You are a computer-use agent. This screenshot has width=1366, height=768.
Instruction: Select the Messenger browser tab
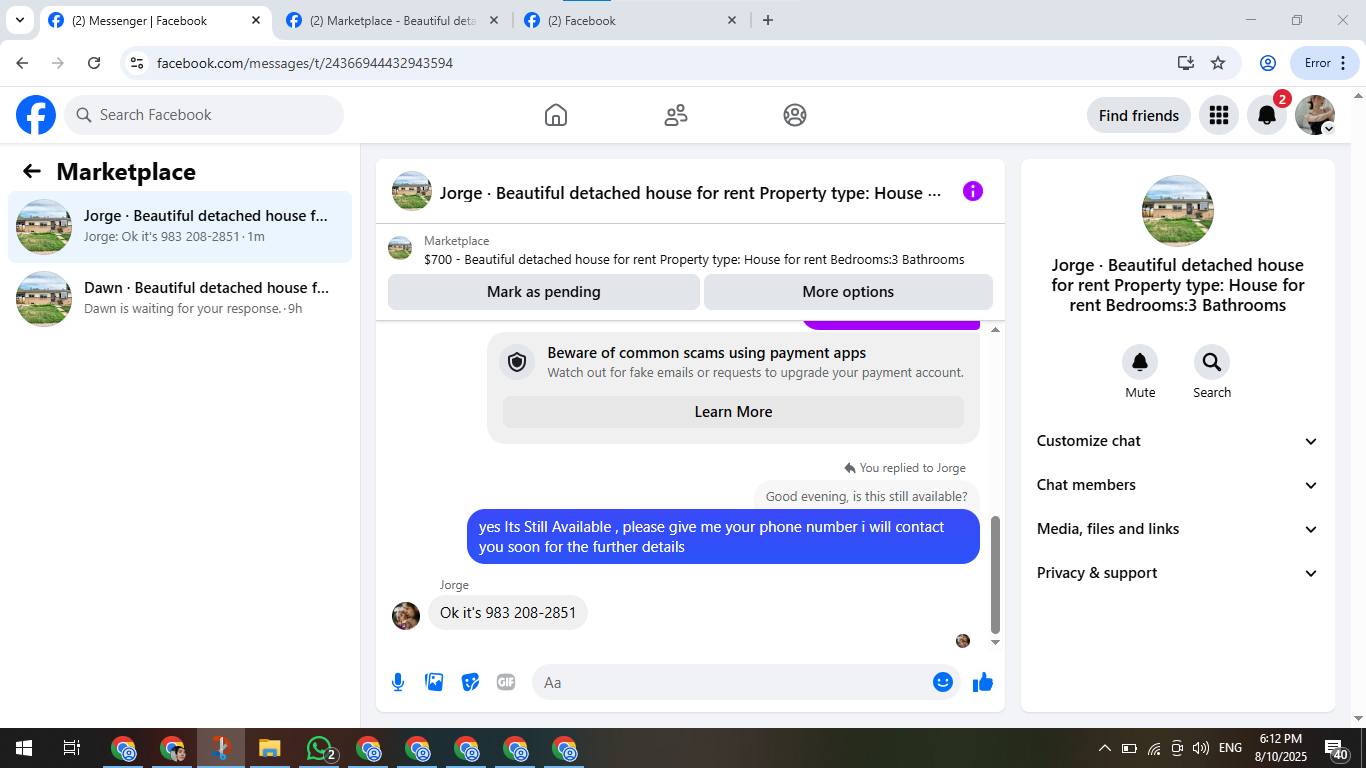[156, 20]
